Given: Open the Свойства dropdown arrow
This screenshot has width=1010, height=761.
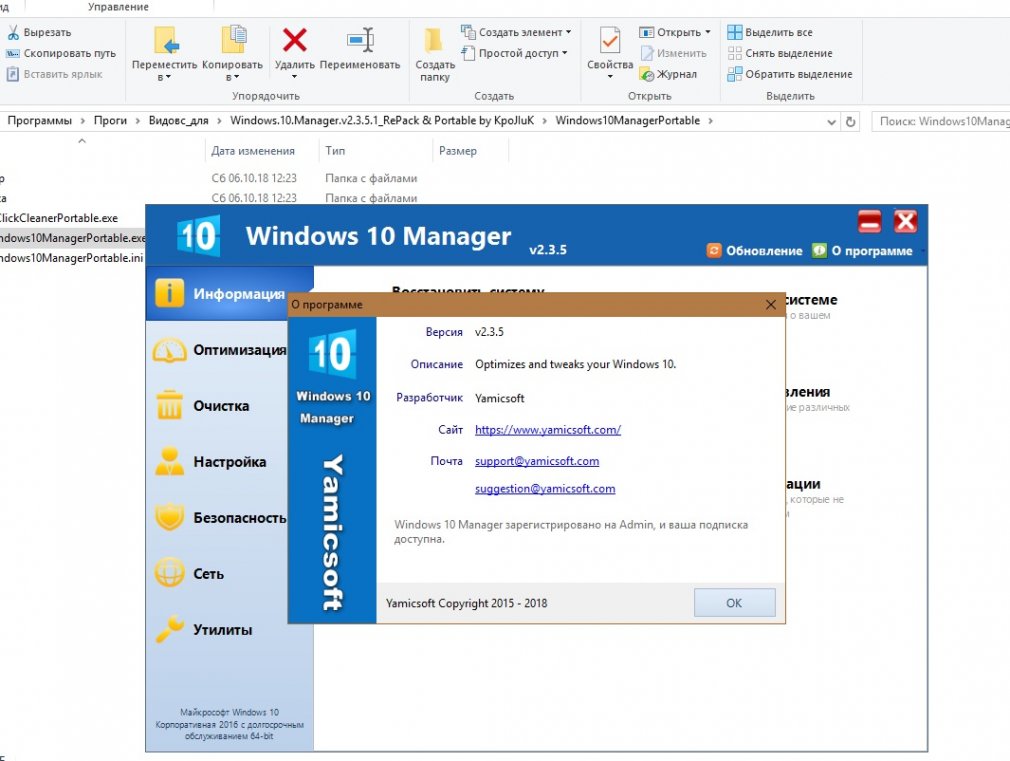Looking at the screenshot, I should [x=609, y=77].
